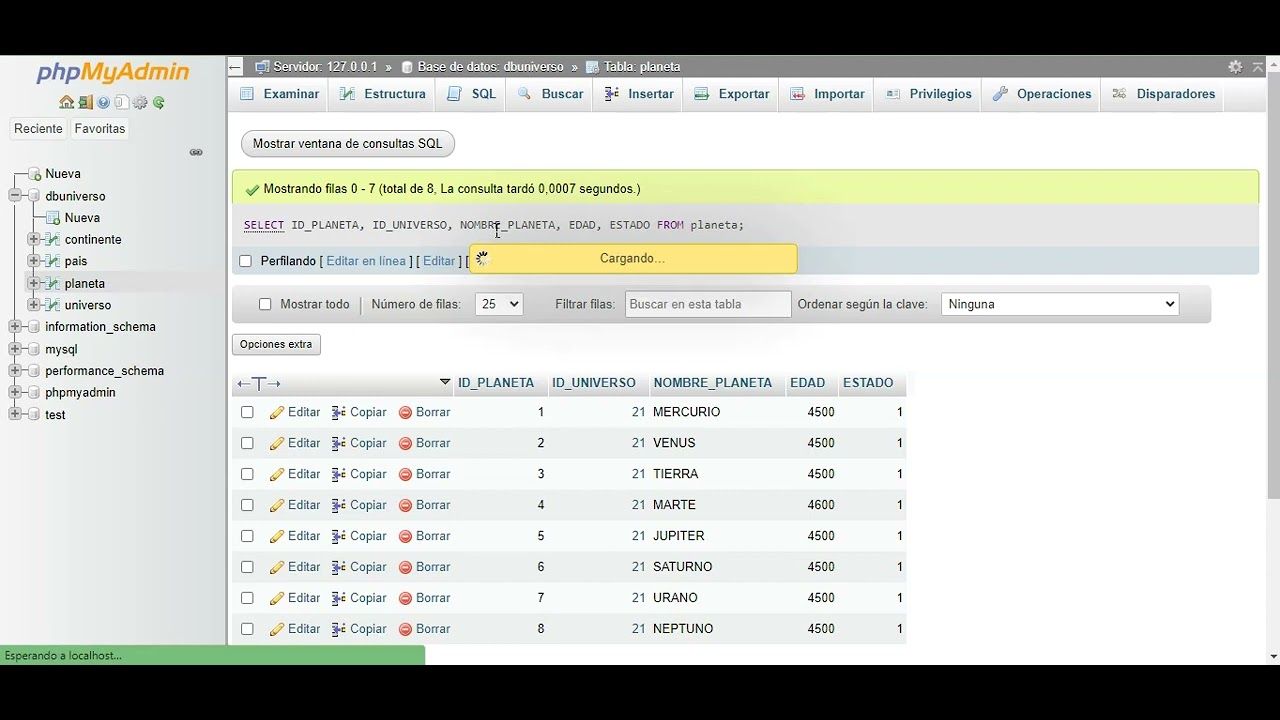Open phpMyAdmin documentation help icon
1280x720 pixels.
point(103,102)
